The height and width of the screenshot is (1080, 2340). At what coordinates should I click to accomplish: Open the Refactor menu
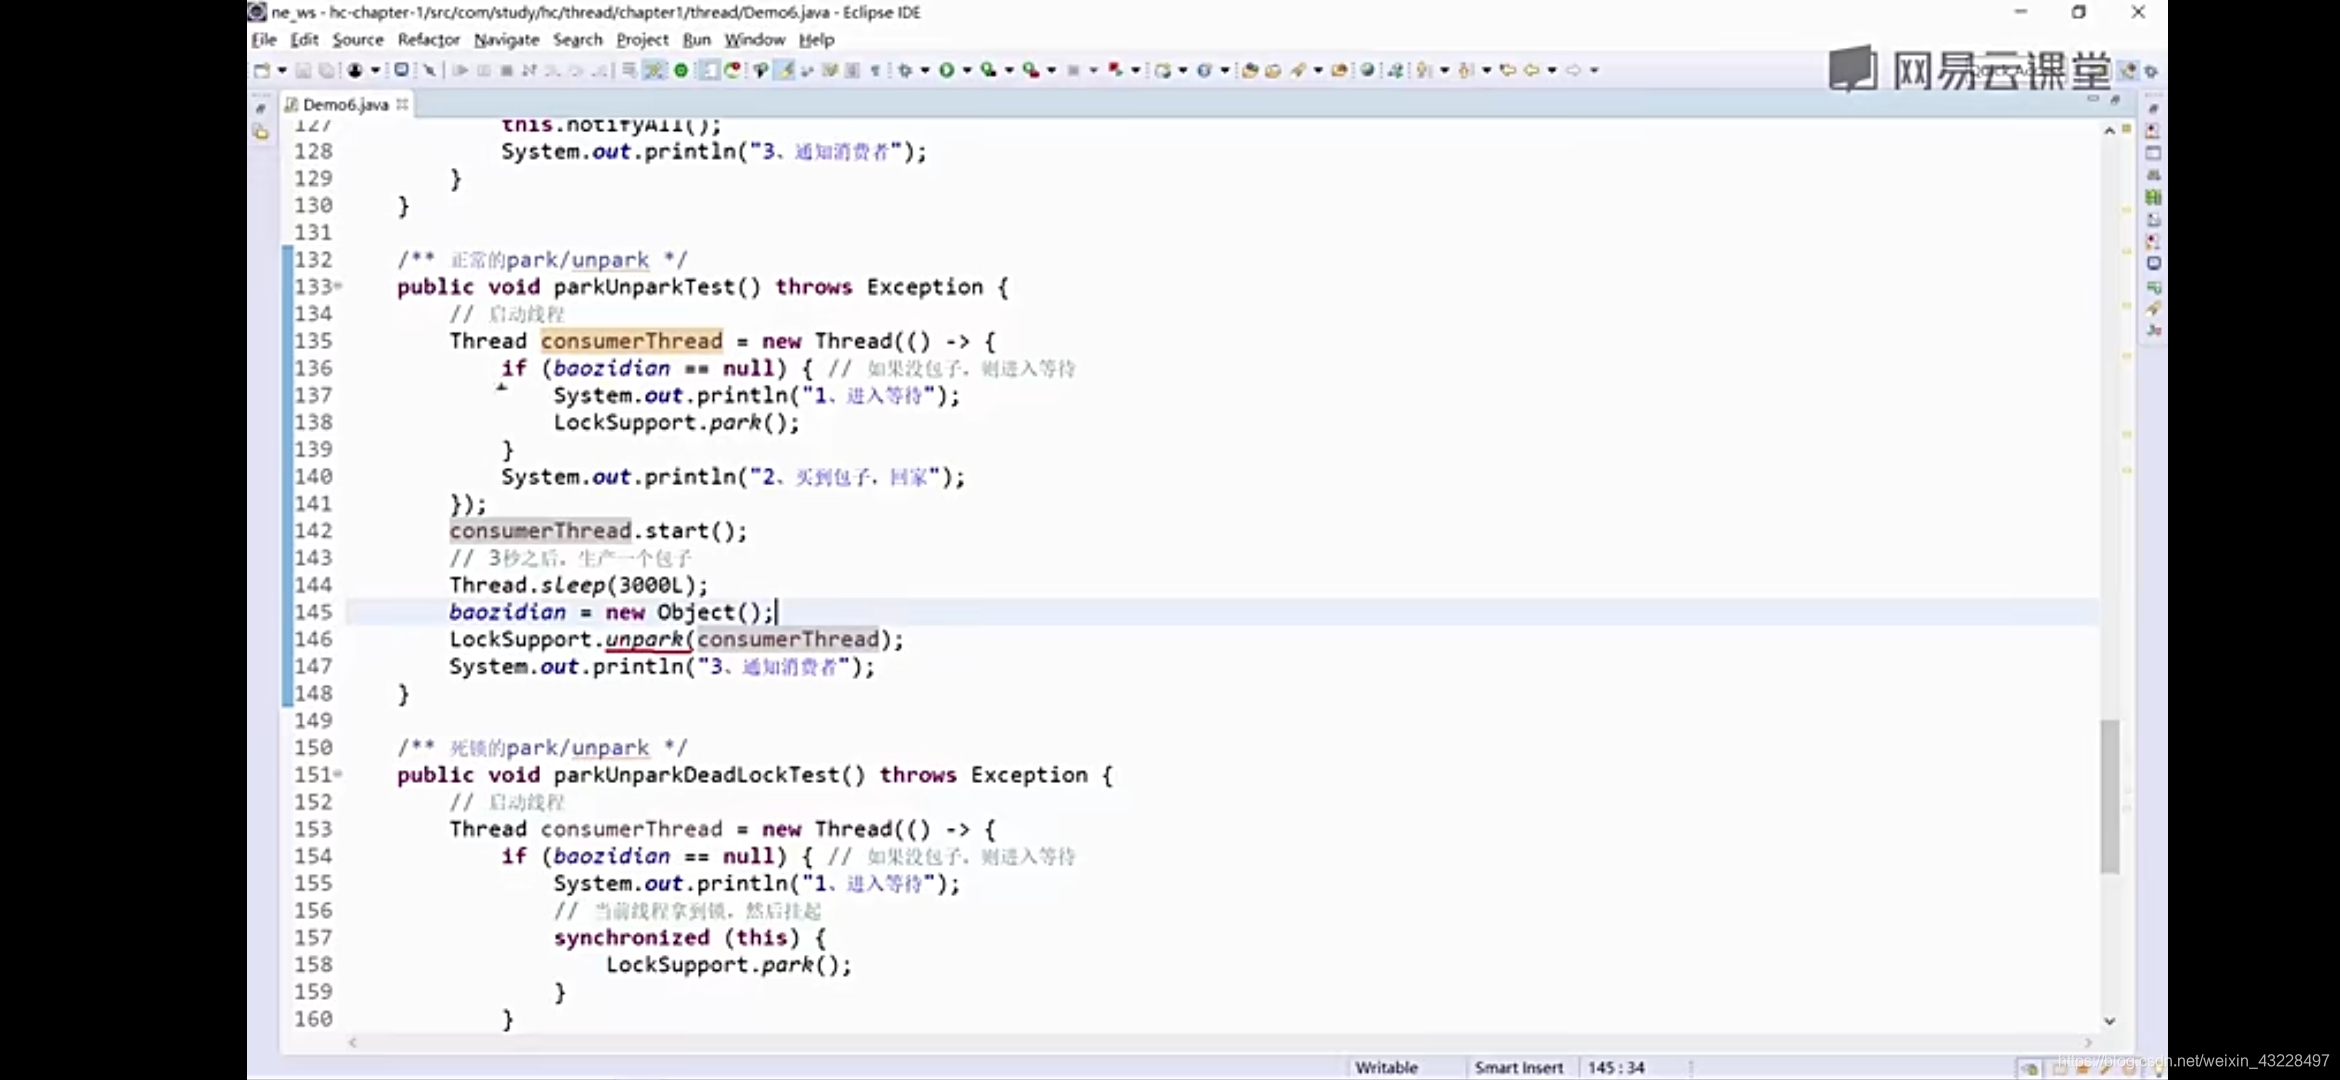click(428, 40)
